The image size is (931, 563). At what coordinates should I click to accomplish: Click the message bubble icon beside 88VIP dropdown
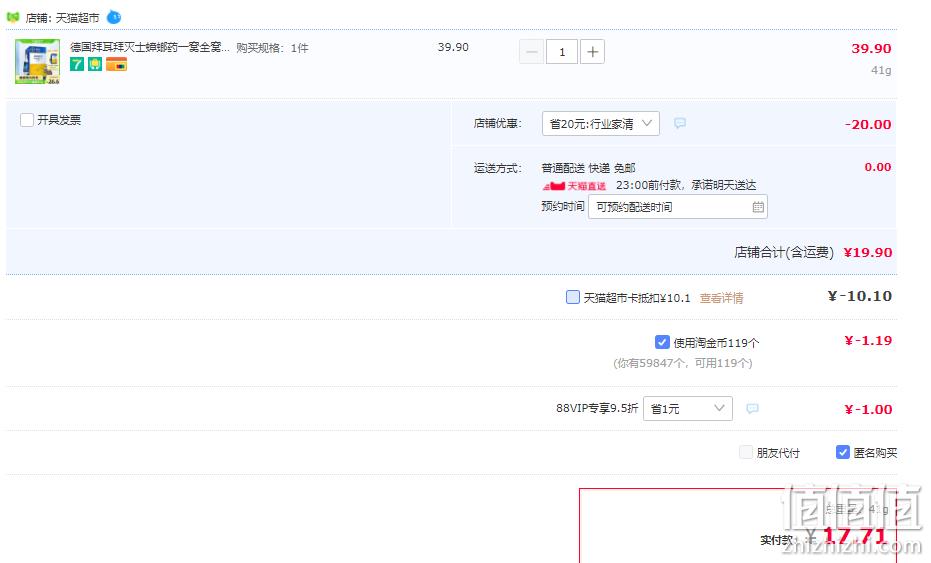(752, 409)
